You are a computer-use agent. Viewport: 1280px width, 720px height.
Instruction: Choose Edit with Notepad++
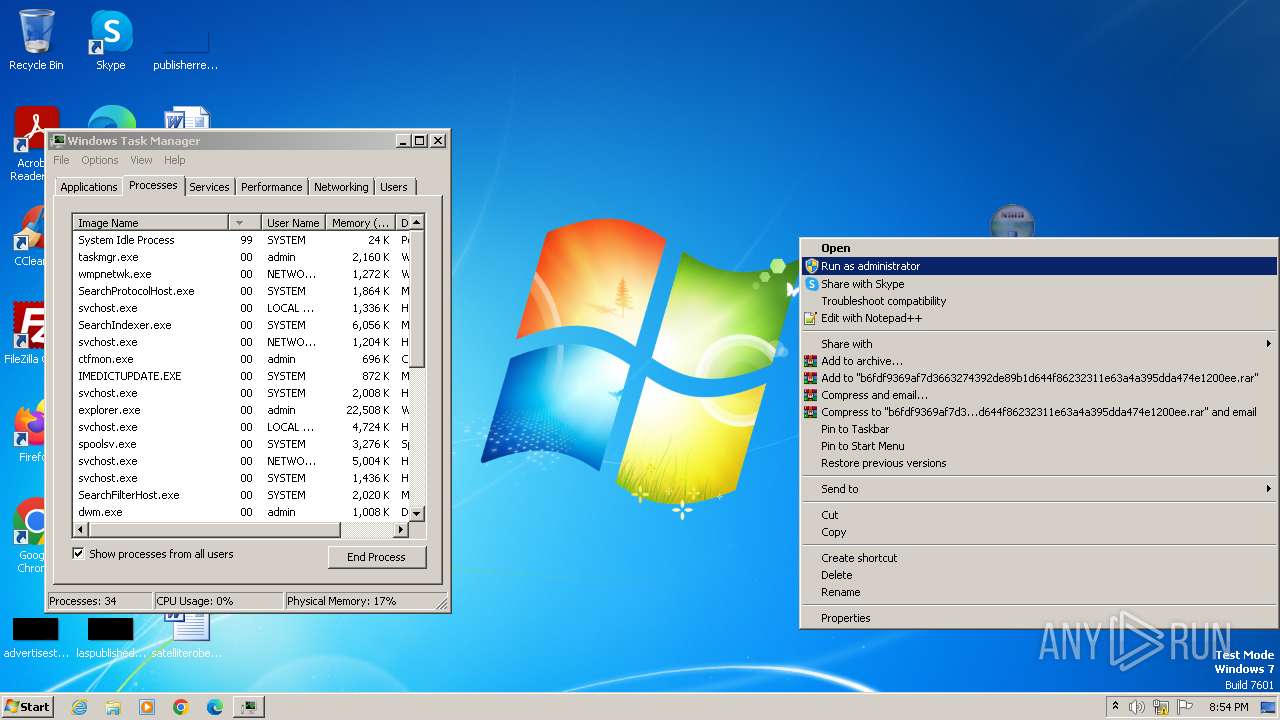click(1039, 318)
